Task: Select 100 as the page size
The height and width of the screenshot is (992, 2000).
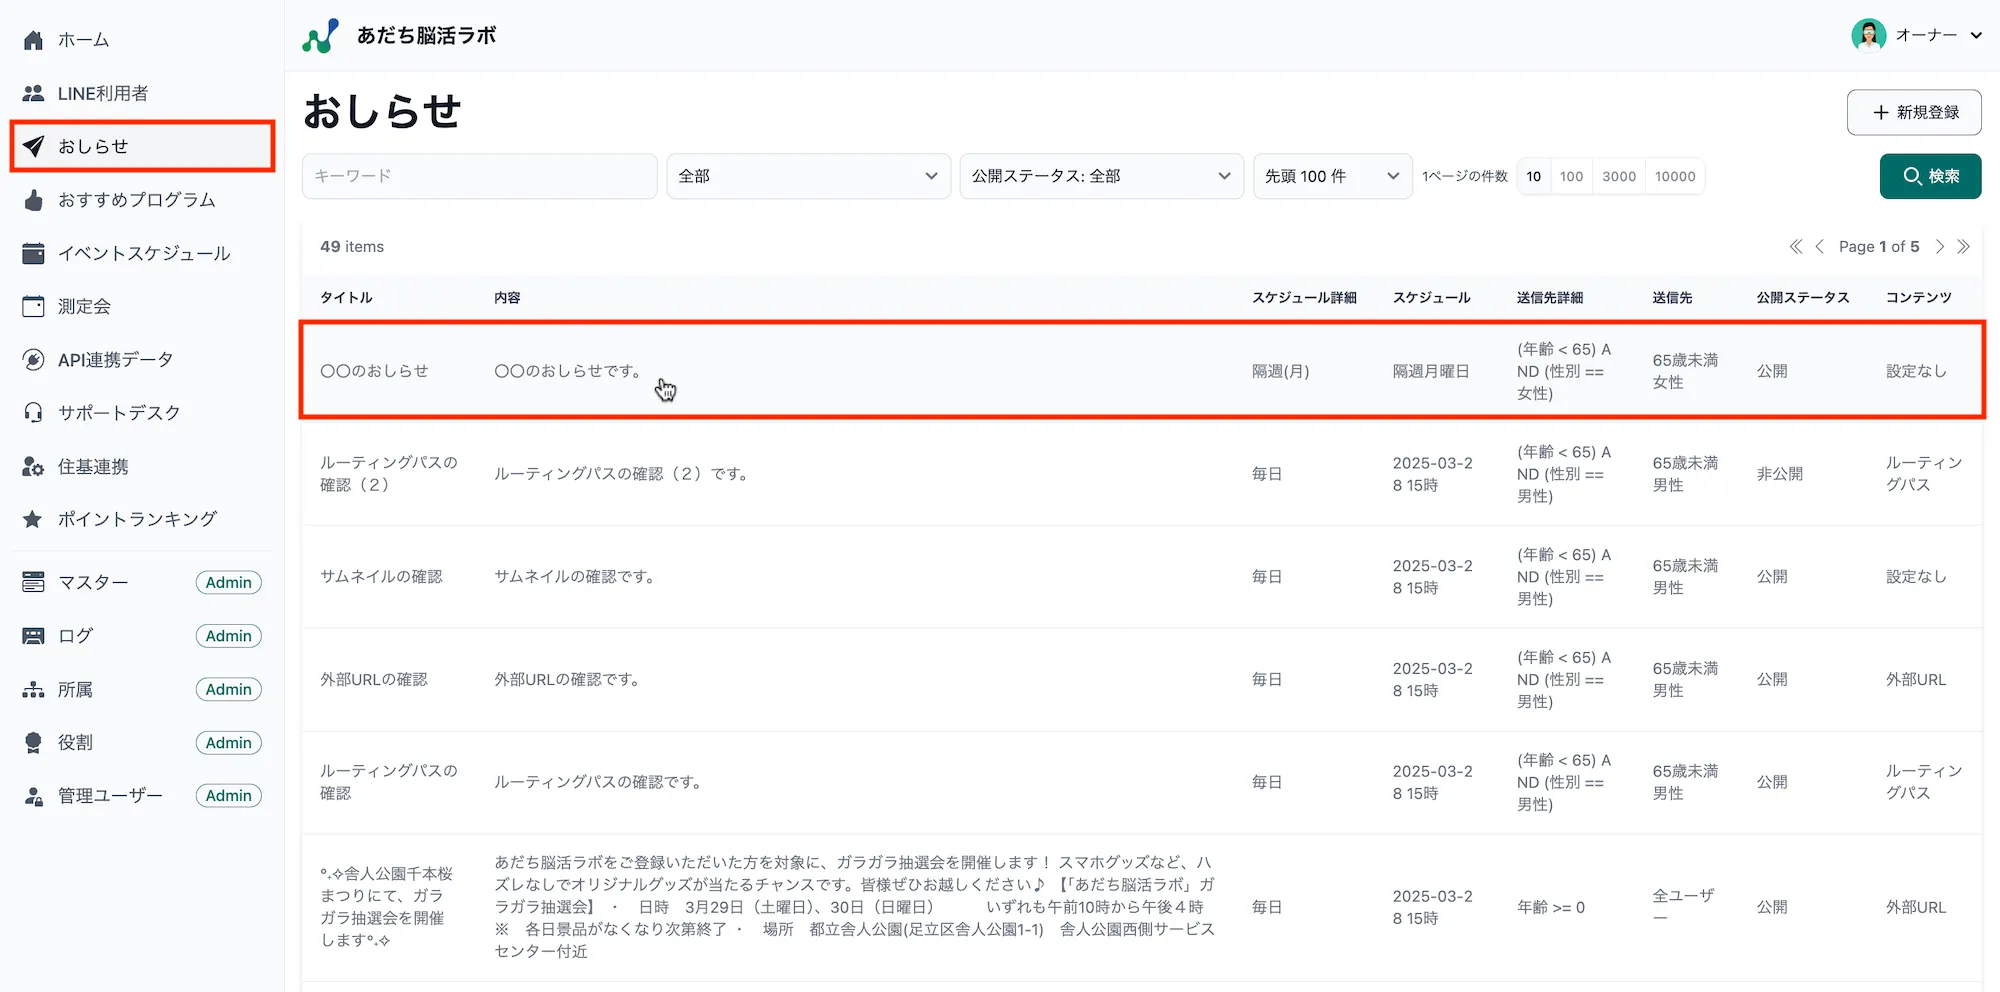Action: pyautogui.click(x=1571, y=176)
